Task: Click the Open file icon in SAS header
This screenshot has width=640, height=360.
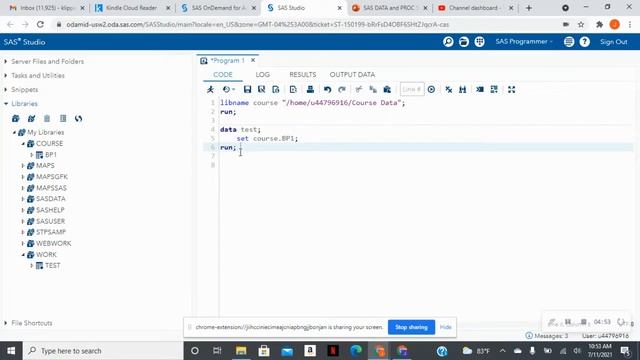Action: (464, 42)
